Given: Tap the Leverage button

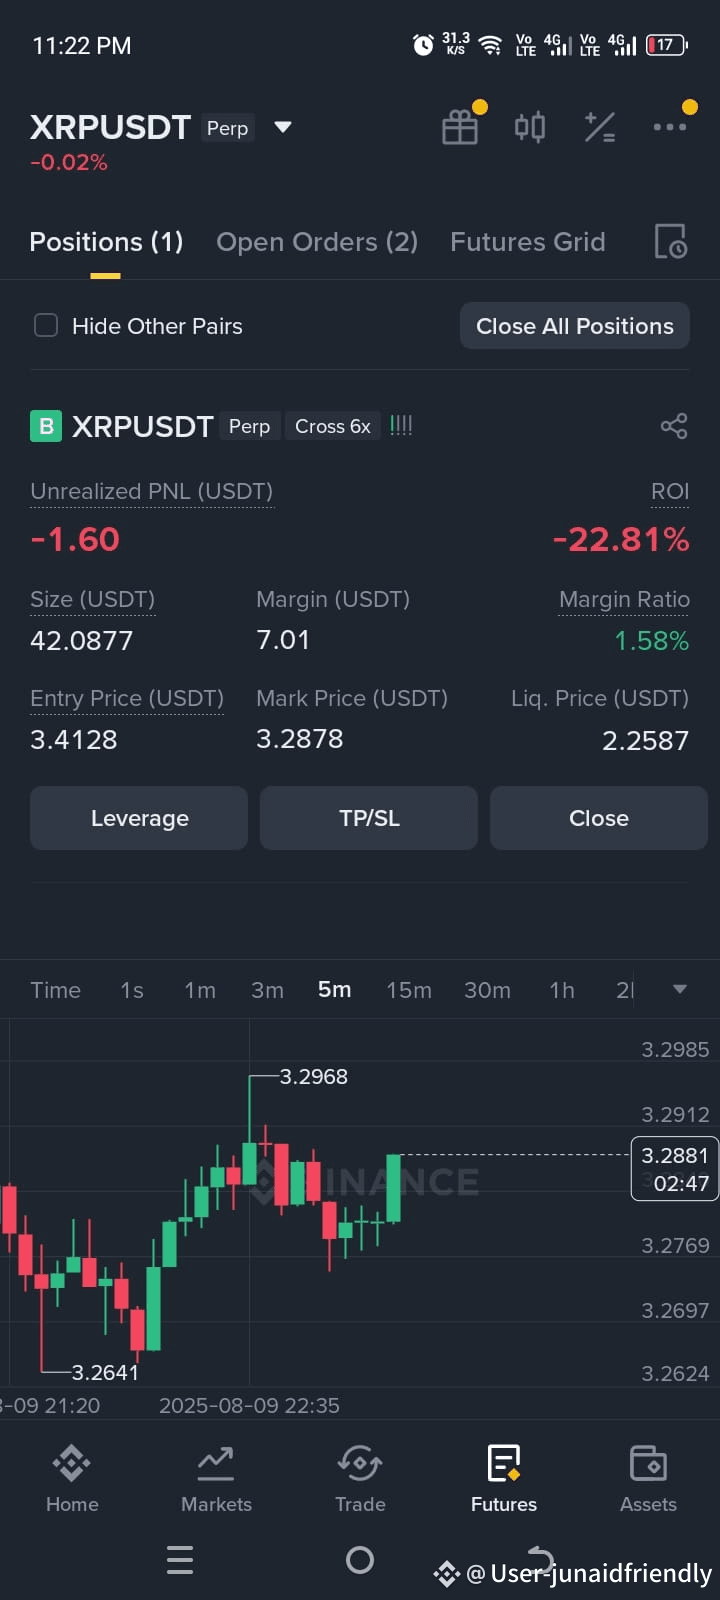Looking at the screenshot, I should pyautogui.click(x=139, y=818).
